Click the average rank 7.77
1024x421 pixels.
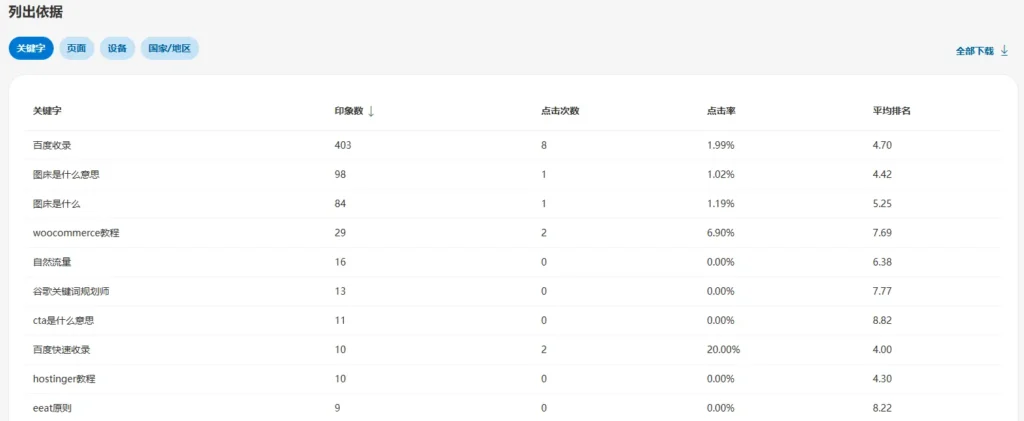(882, 291)
